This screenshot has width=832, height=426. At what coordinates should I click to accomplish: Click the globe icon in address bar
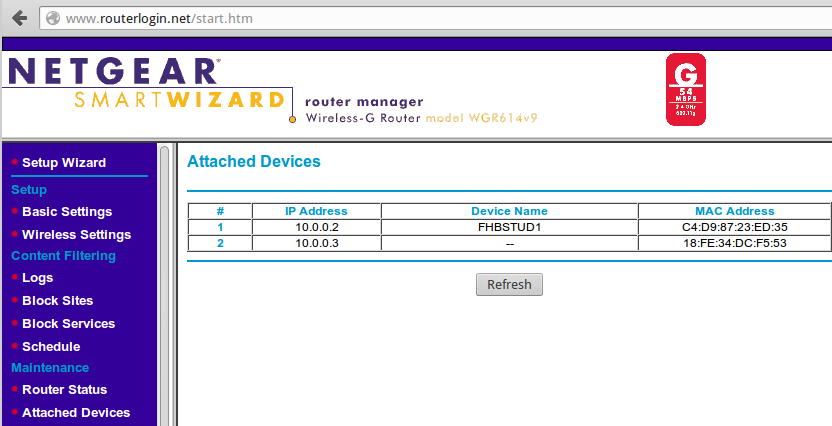[x=53, y=19]
